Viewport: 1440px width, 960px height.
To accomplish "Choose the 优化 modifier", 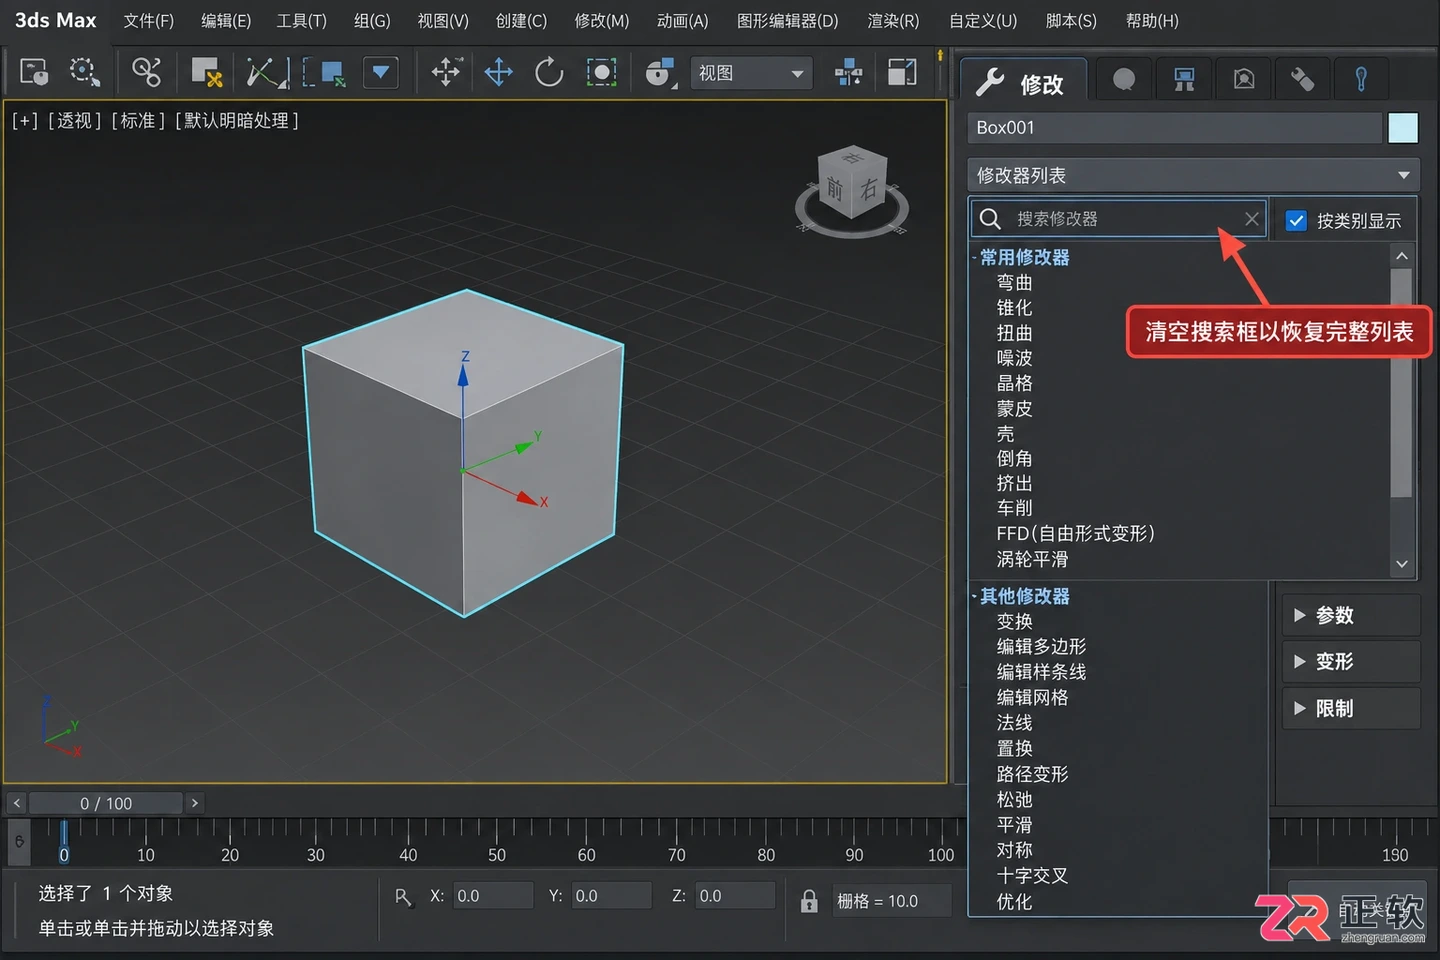I will (1014, 902).
